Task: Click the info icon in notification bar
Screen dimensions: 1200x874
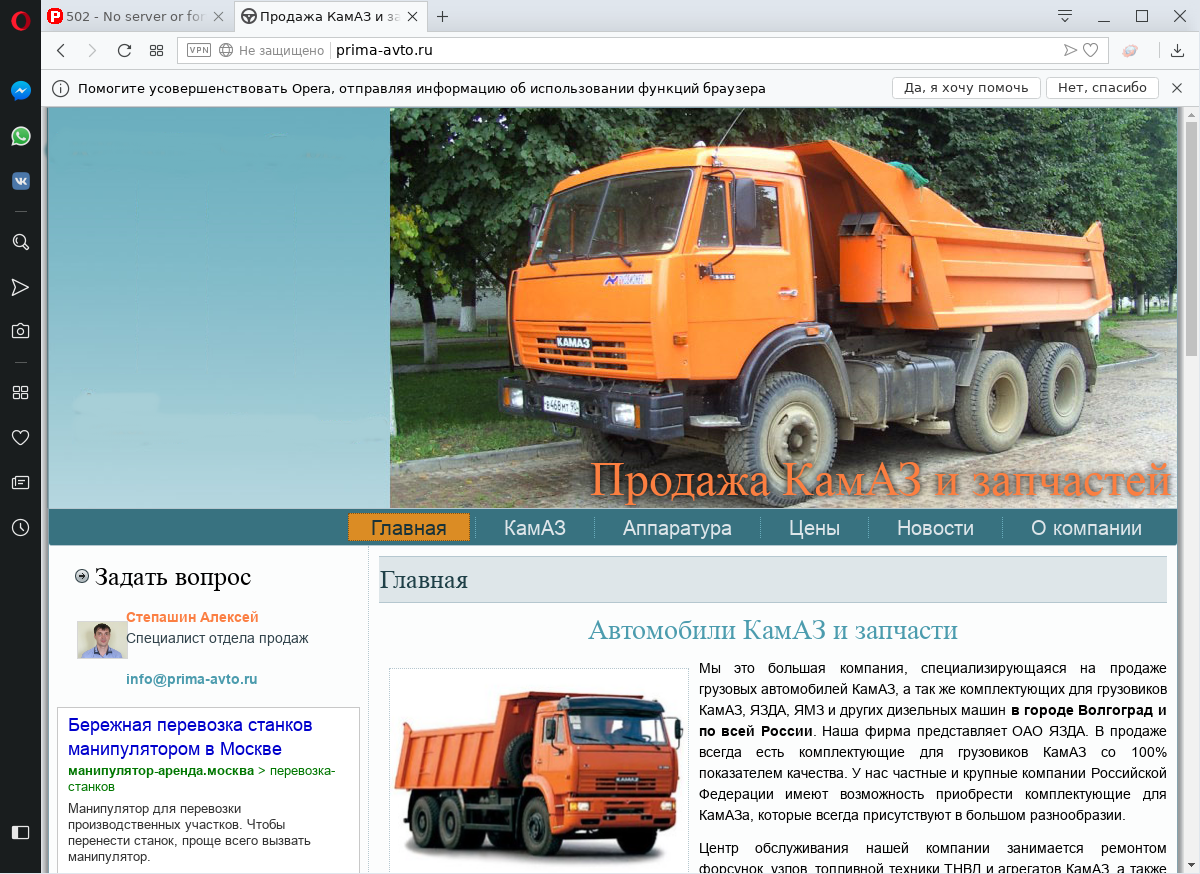Action: click(61, 88)
